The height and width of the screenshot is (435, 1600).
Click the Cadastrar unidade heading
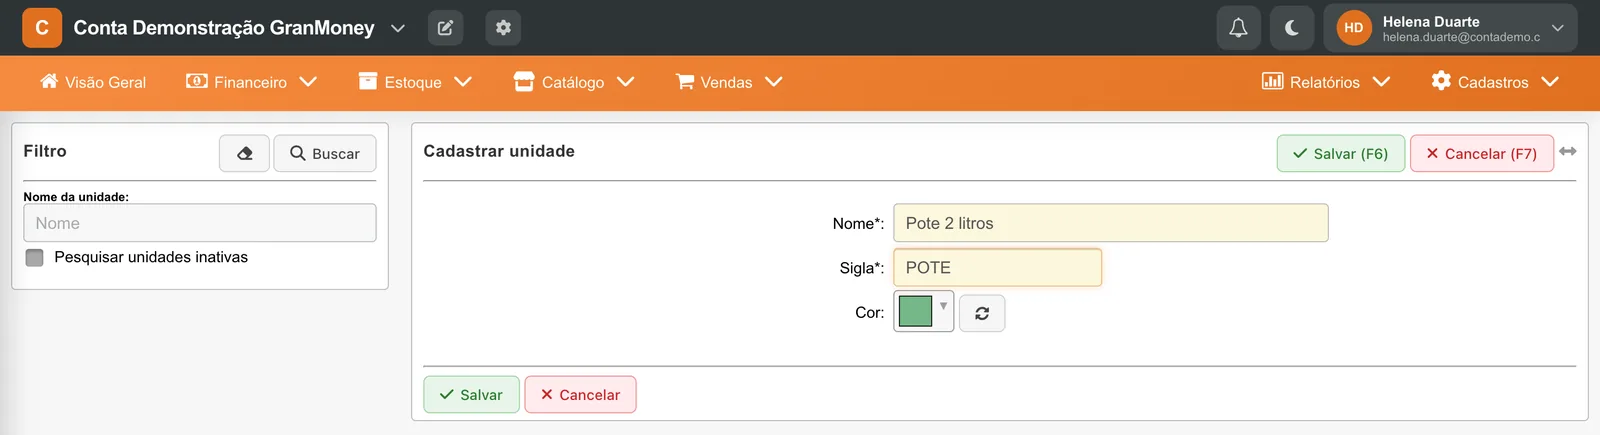click(499, 151)
